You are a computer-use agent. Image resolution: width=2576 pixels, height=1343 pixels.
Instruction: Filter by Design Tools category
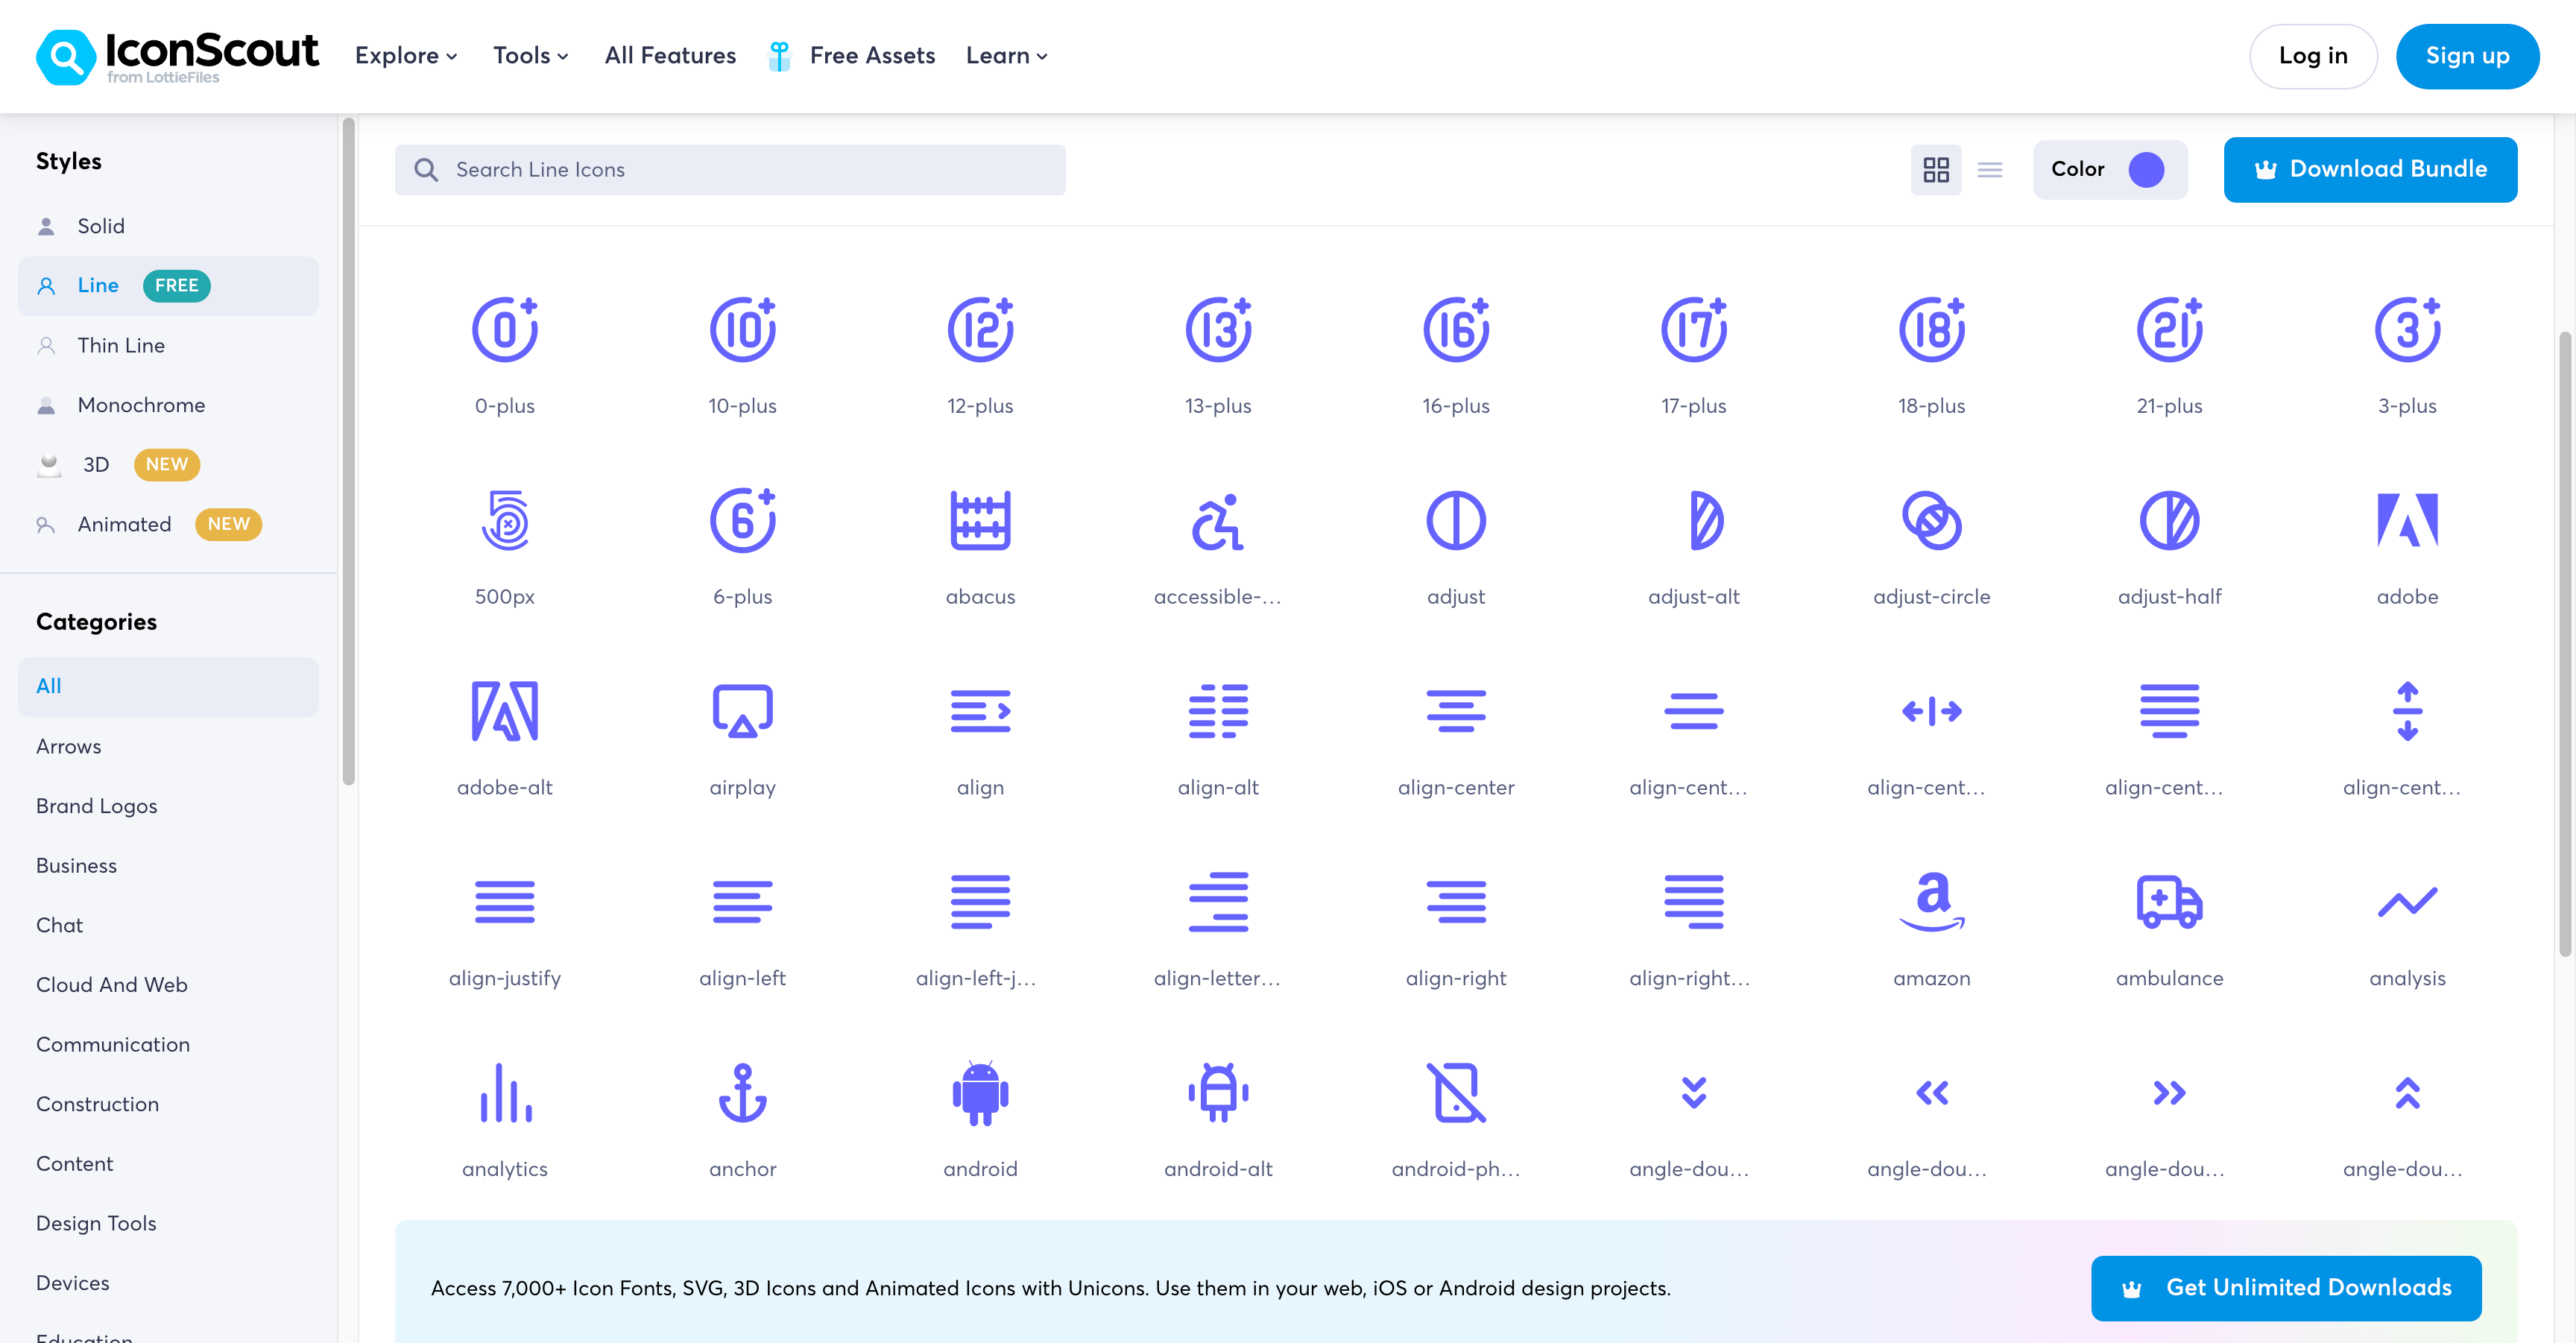tap(168, 1223)
